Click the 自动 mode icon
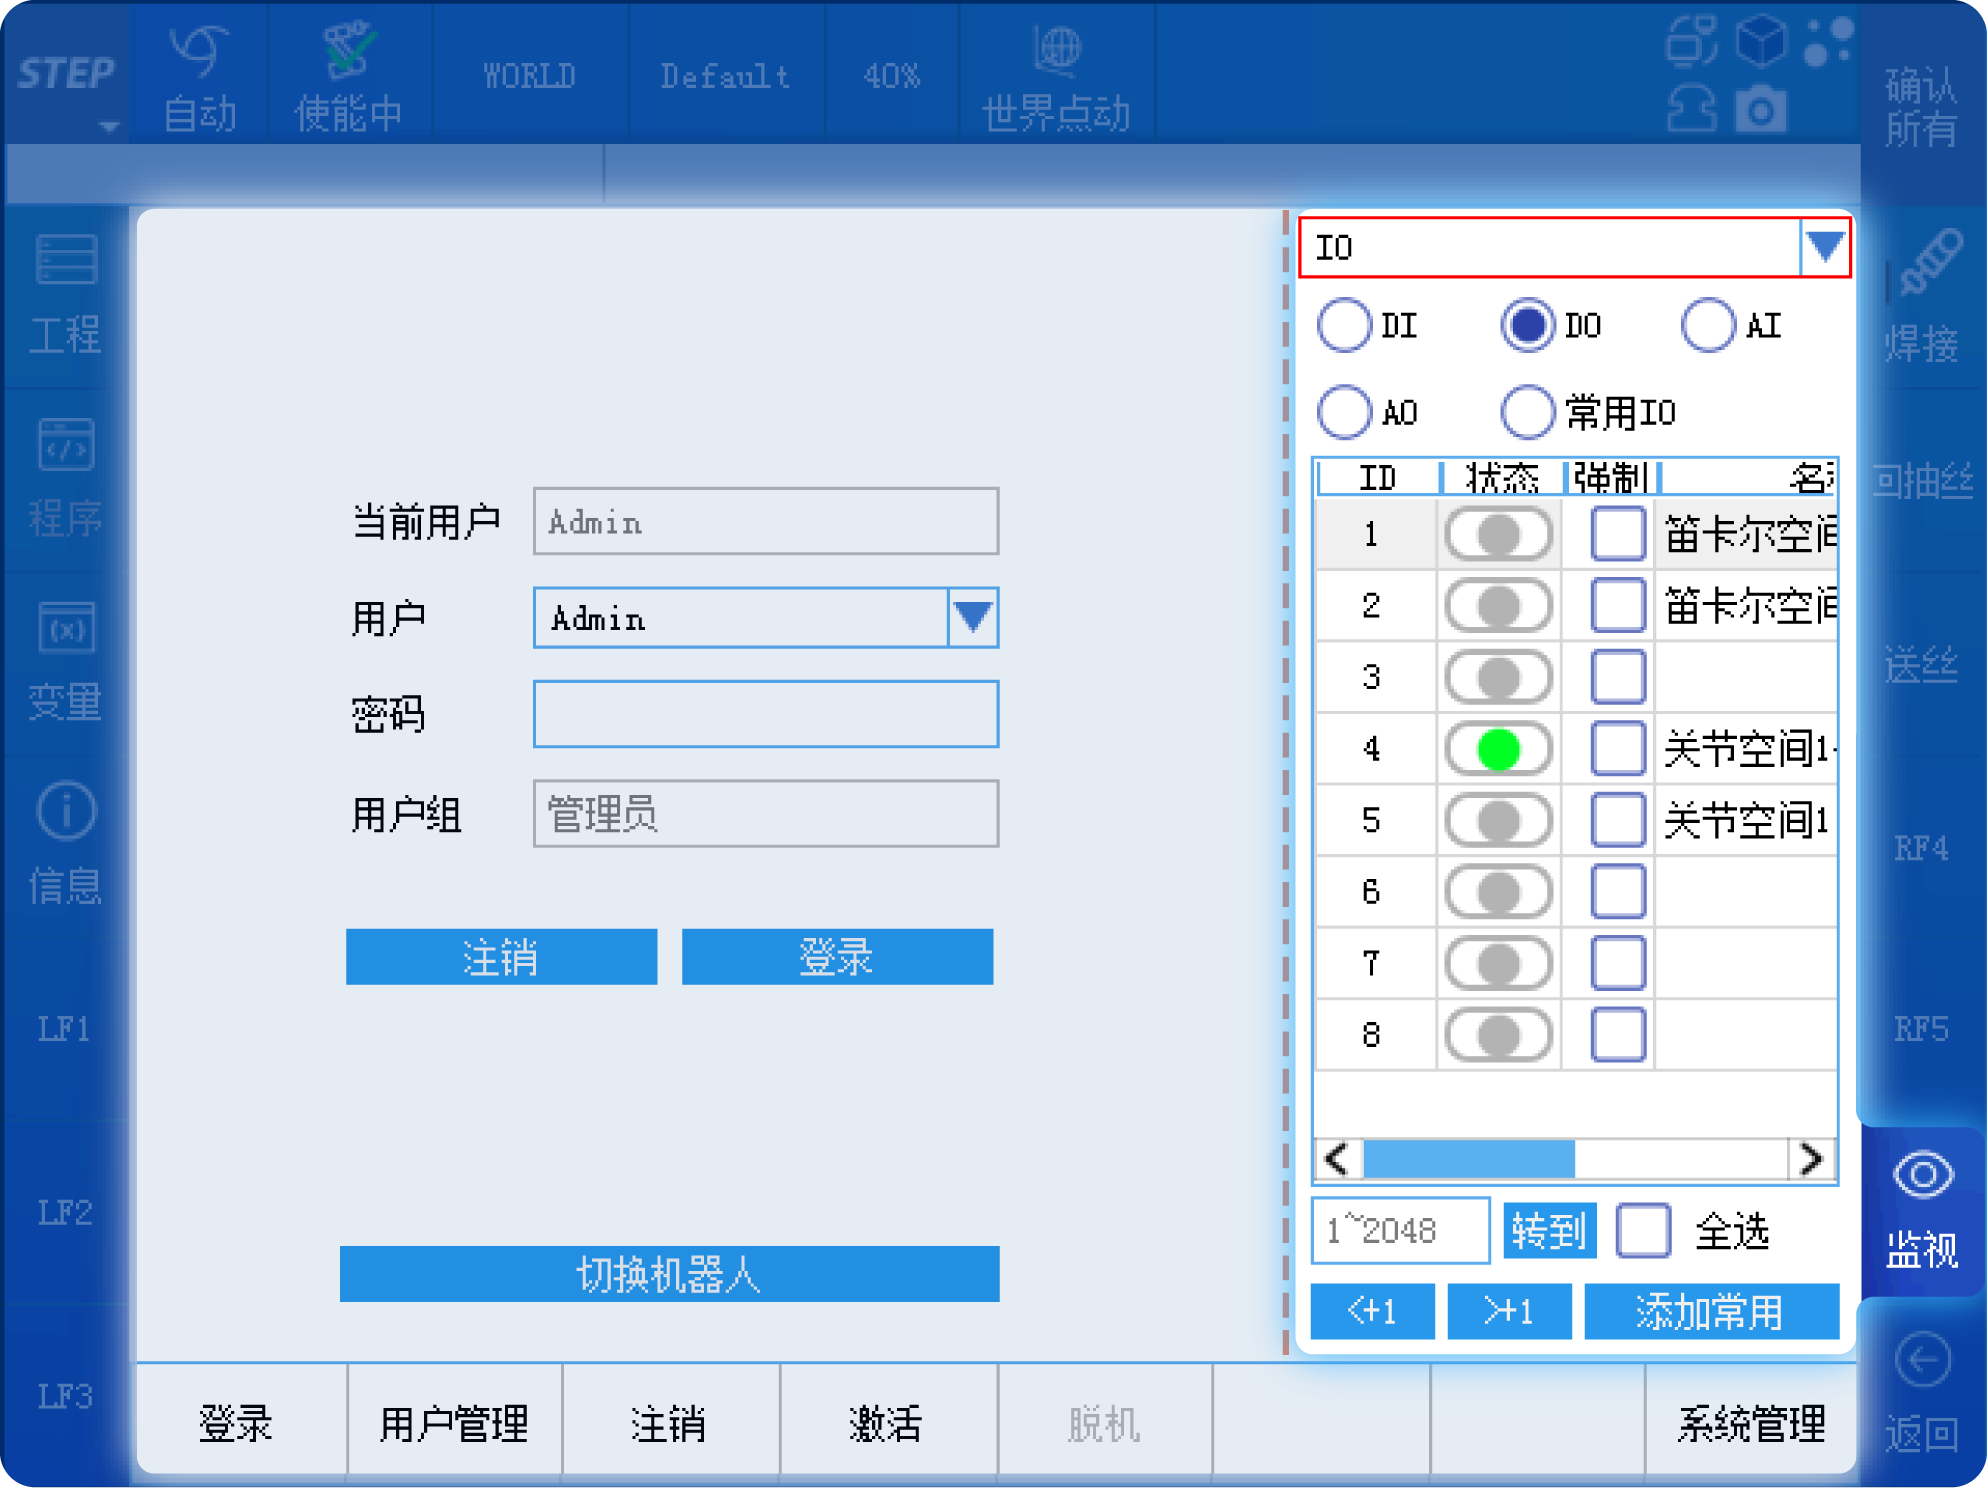1987x1488 pixels. [x=199, y=52]
